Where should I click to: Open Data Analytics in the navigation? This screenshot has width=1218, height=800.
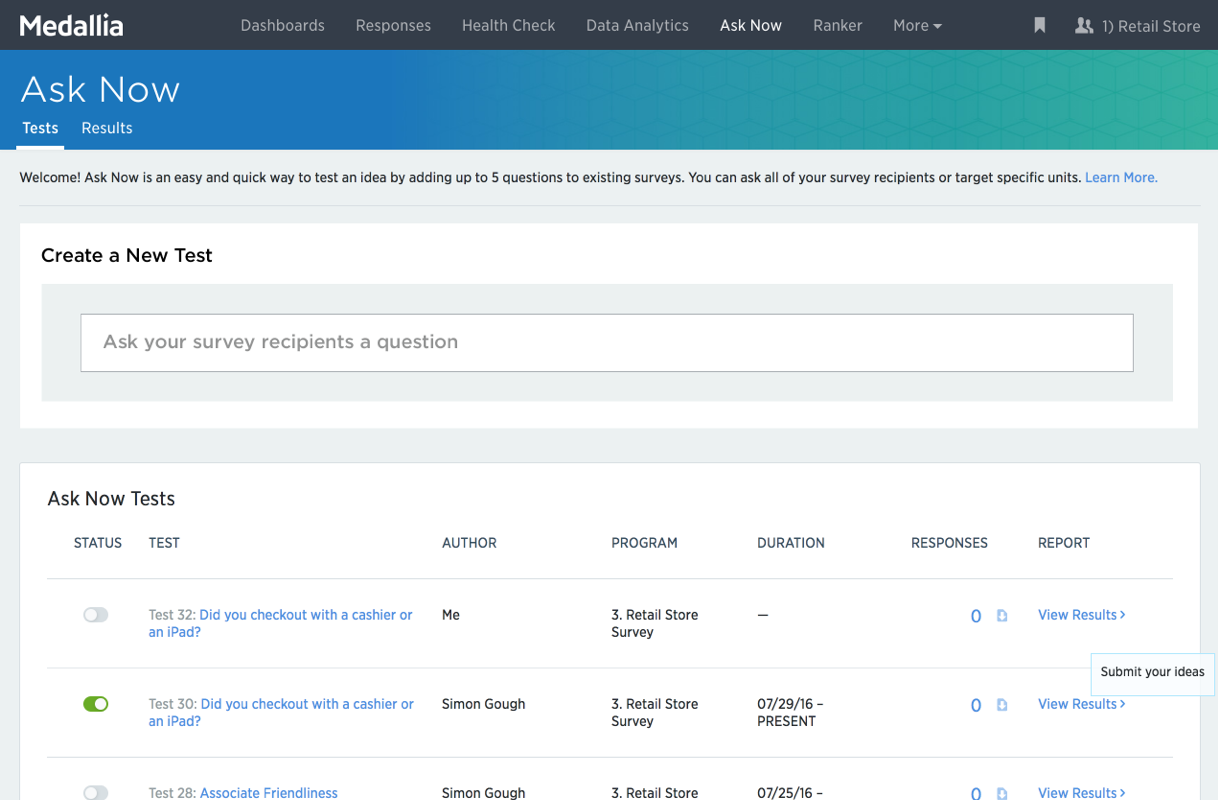tap(637, 26)
